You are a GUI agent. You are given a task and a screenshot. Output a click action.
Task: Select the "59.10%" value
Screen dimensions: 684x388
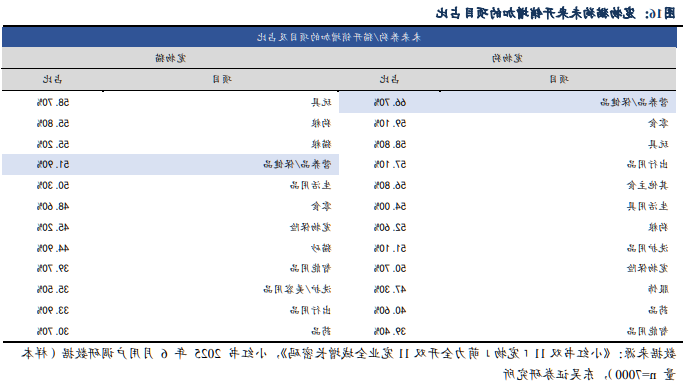coord(390,124)
